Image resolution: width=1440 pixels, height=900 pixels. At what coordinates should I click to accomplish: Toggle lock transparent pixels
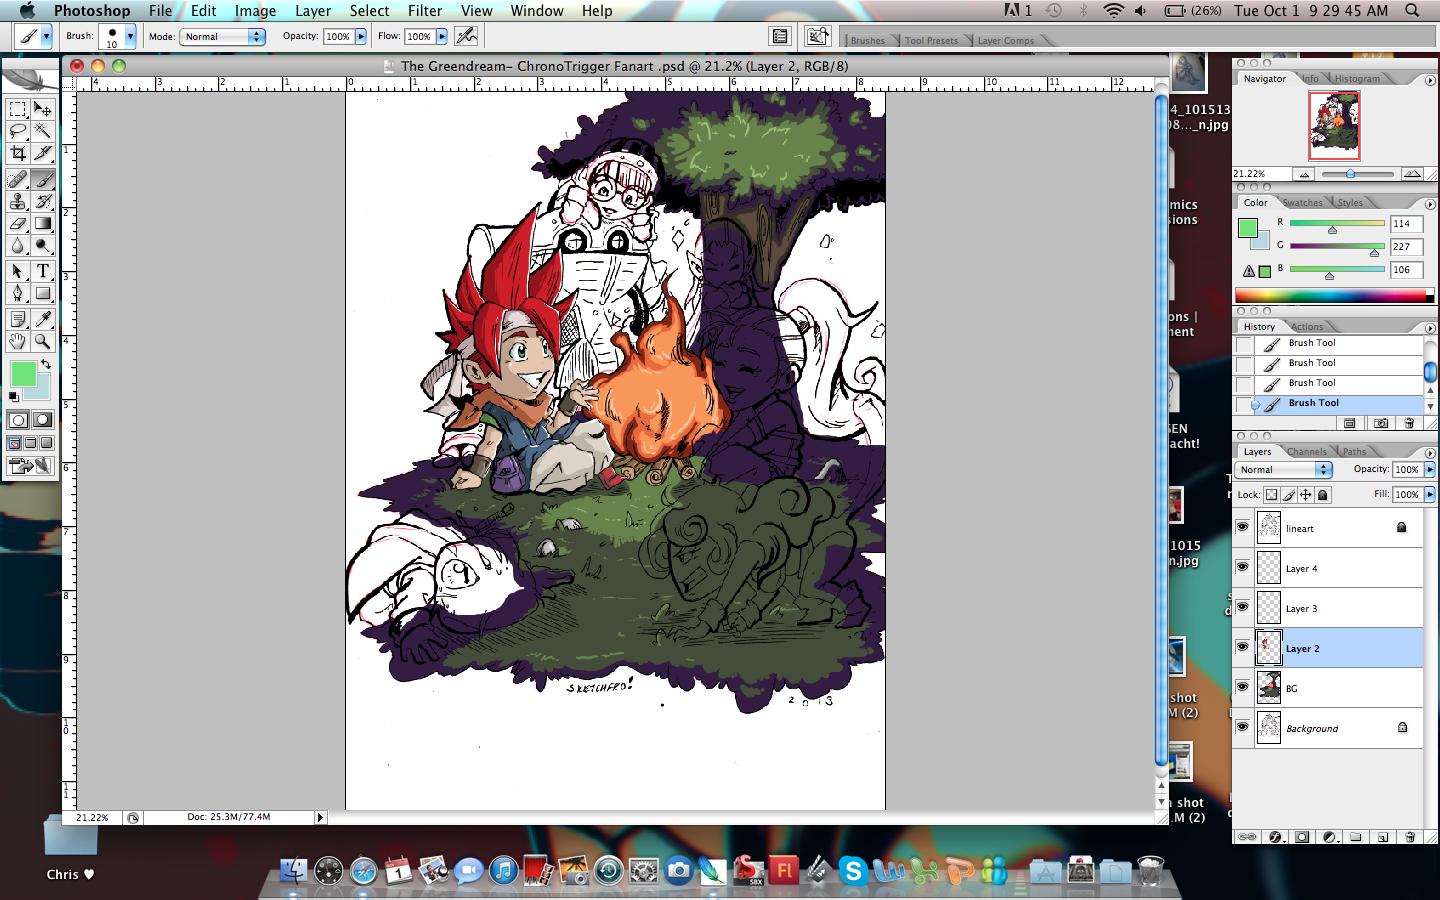point(1272,494)
